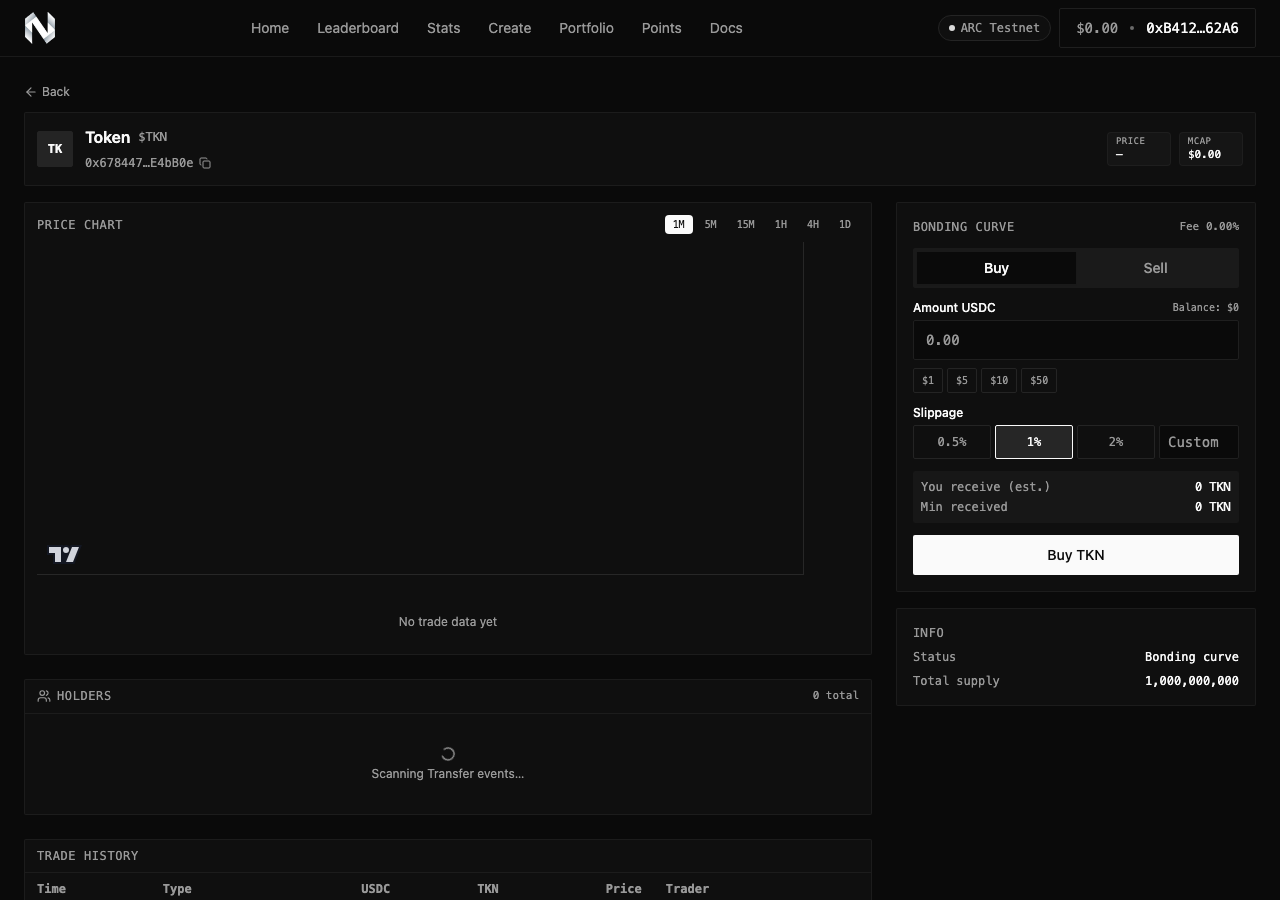Click the MCAP $0.00 box
1280x900 pixels.
coord(1211,148)
